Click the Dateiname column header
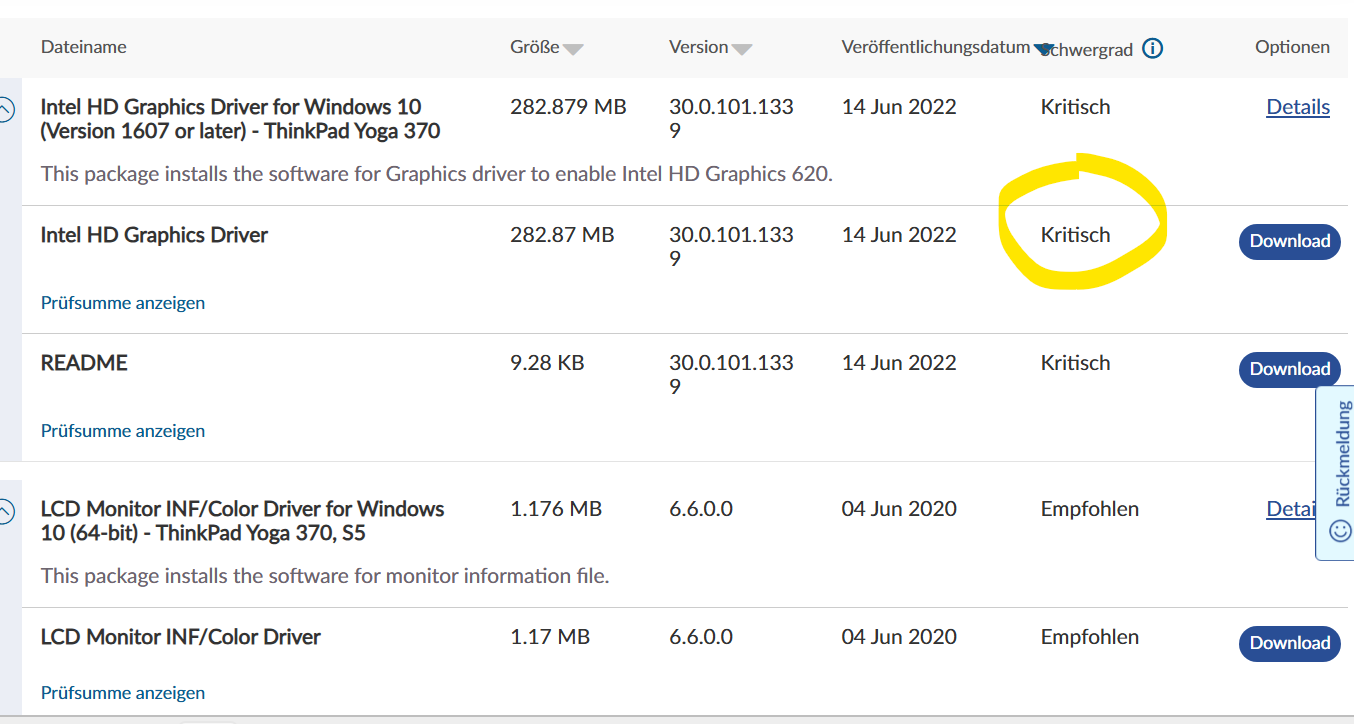The width and height of the screenshot is (1354, 724). point(83,47)
